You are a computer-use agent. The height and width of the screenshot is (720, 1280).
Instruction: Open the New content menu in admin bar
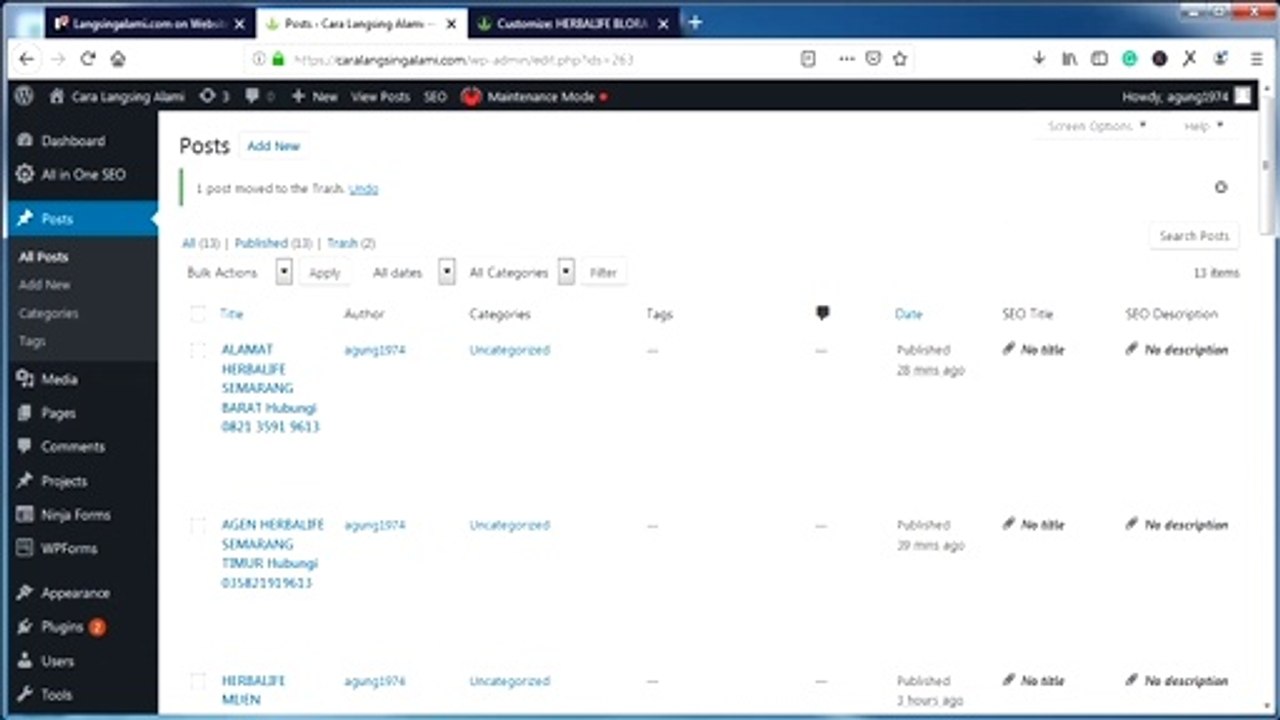point(314,97)
